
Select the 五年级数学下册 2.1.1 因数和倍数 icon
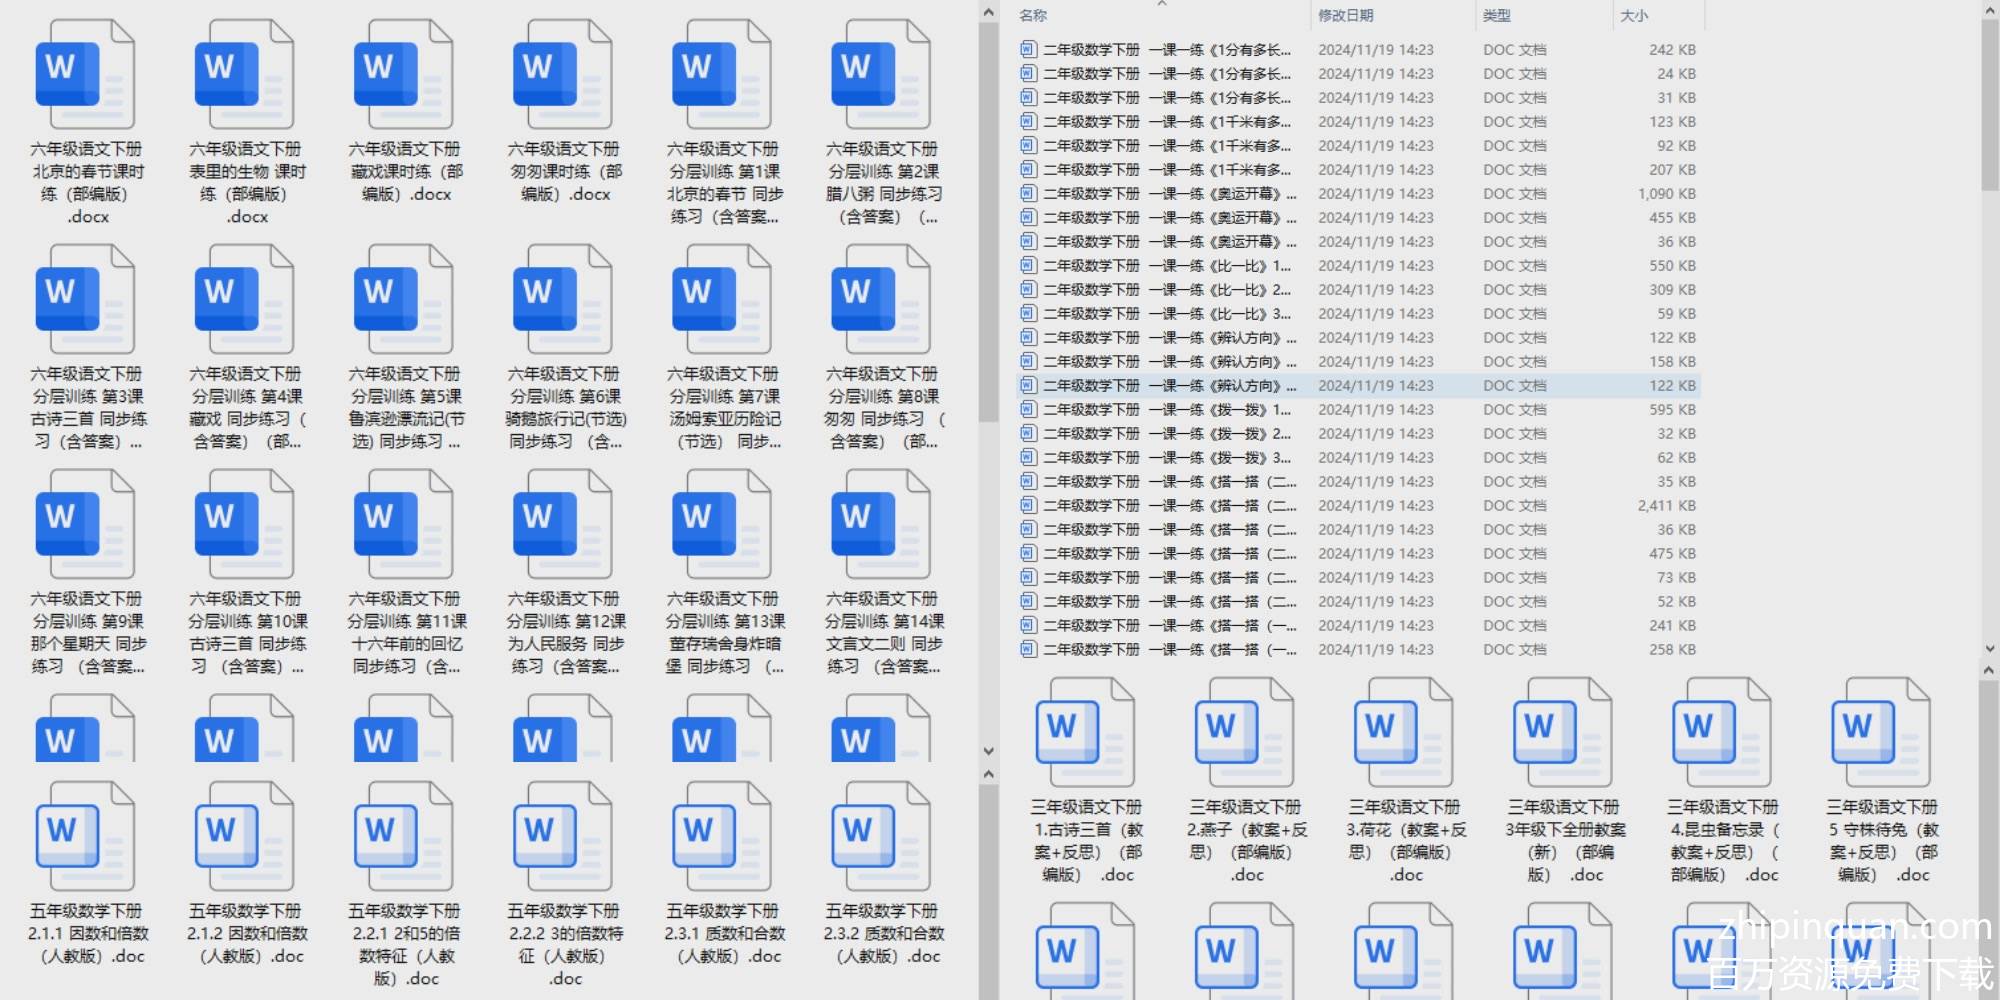click(85, 837)
